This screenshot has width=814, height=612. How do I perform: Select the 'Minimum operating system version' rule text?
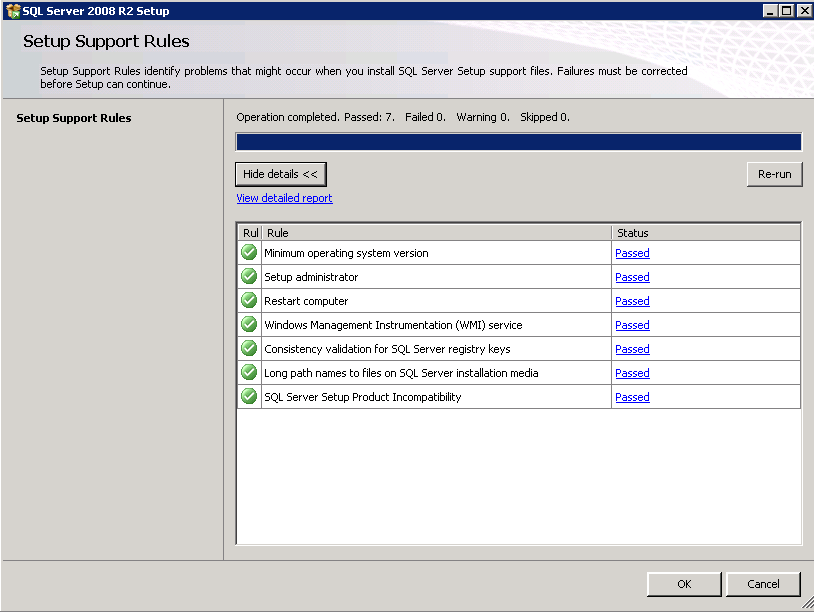point(346,253)
